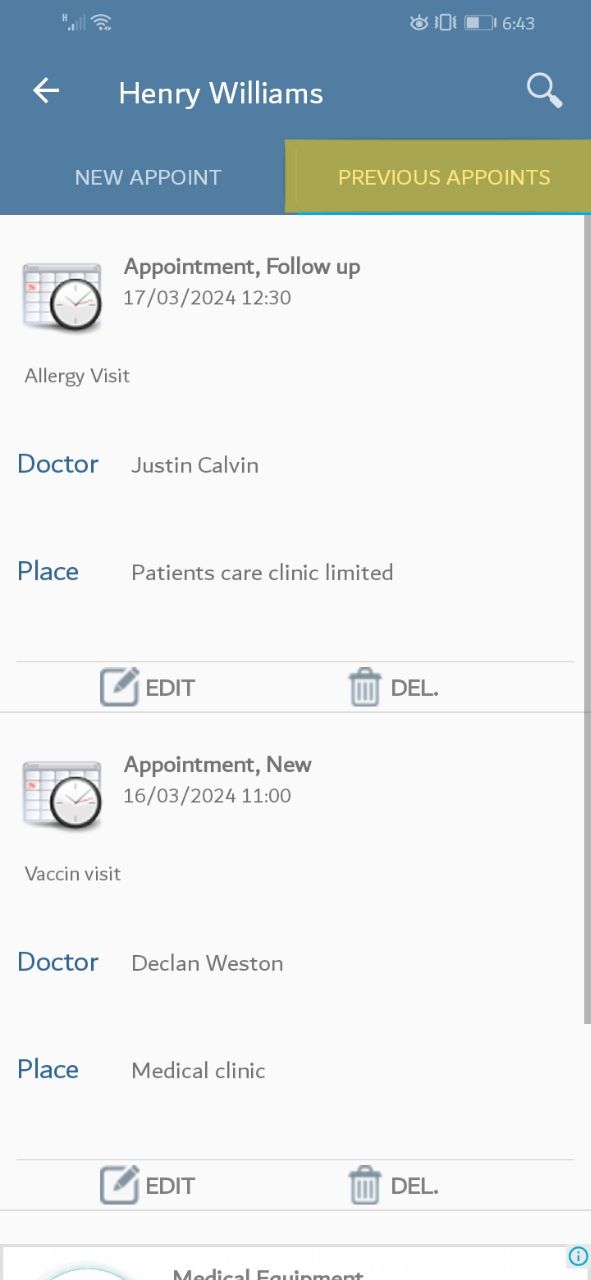Tap the calendar clock icon for Follow up appointment
The height and width of the screenshot is (1280, 591).
(x=62, y=296)
